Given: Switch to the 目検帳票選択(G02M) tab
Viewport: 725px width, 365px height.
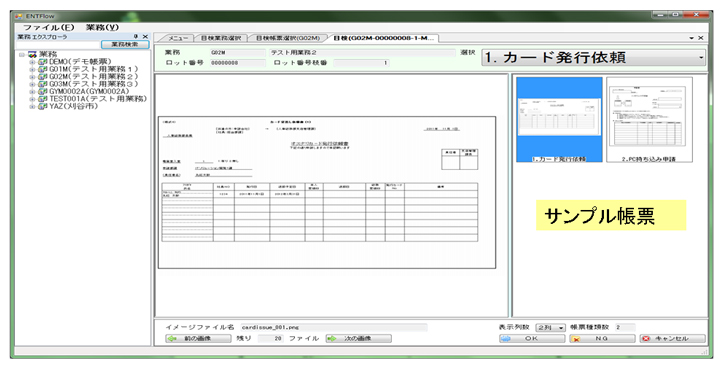Looking at the screenshot, I should tap(288, 38).
